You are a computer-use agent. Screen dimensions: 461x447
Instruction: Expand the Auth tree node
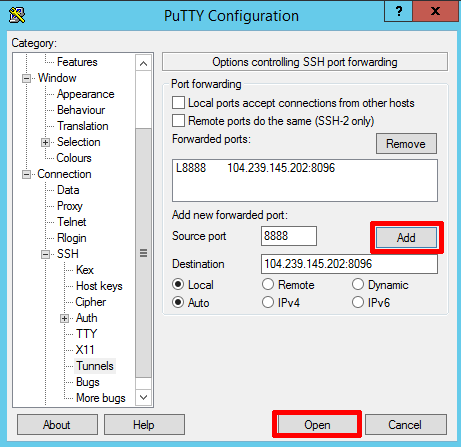64,319
